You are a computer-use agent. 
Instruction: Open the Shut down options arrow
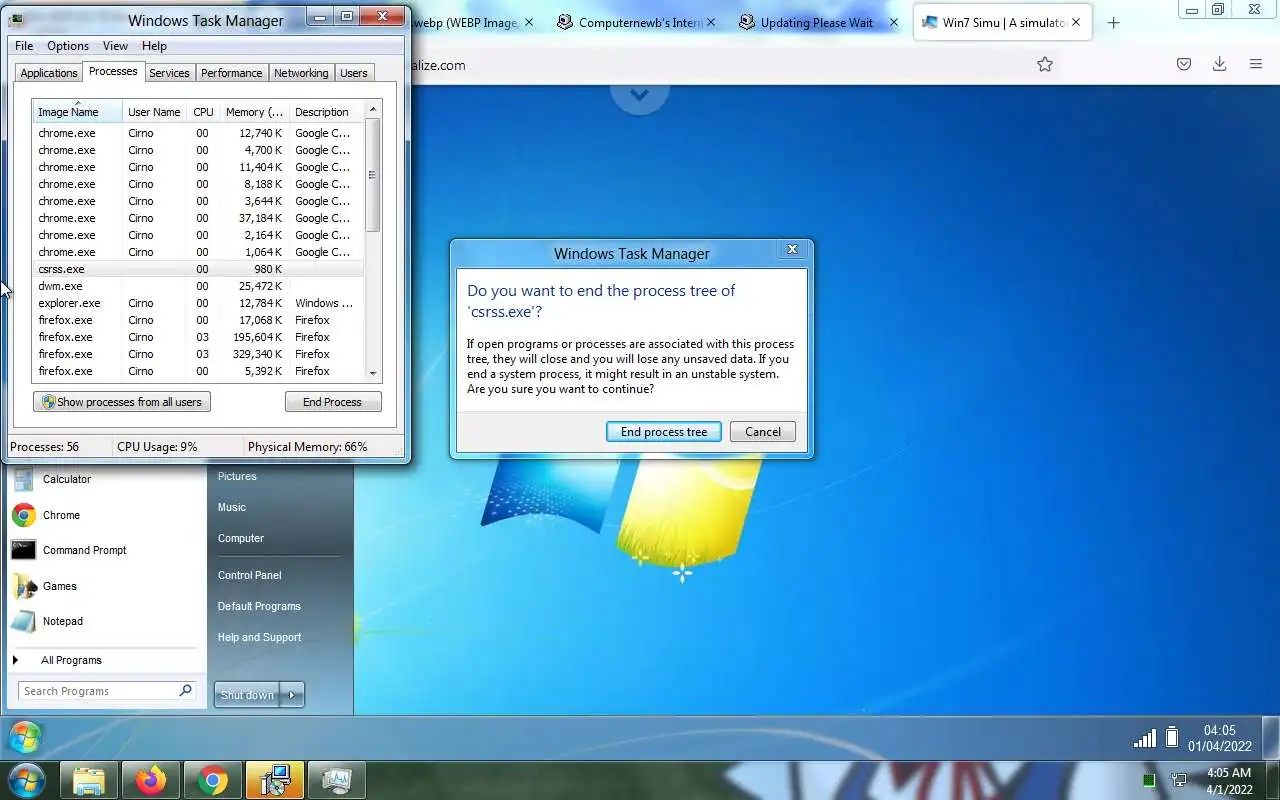[292, 694]
